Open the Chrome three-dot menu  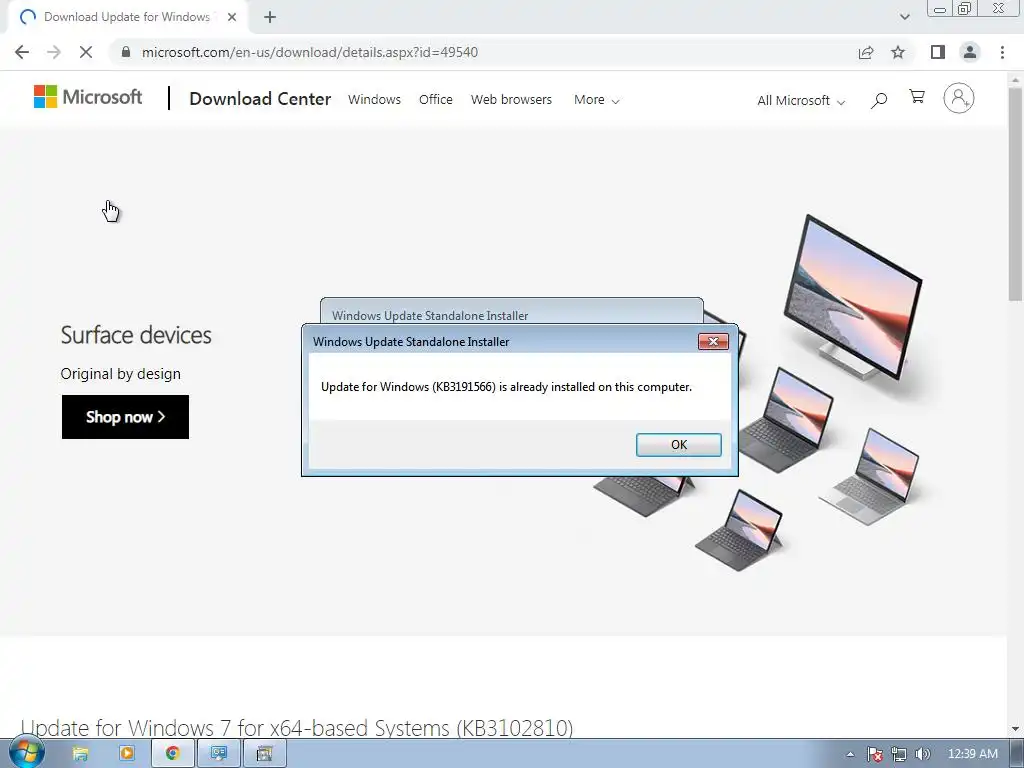tap(1002, 52)
